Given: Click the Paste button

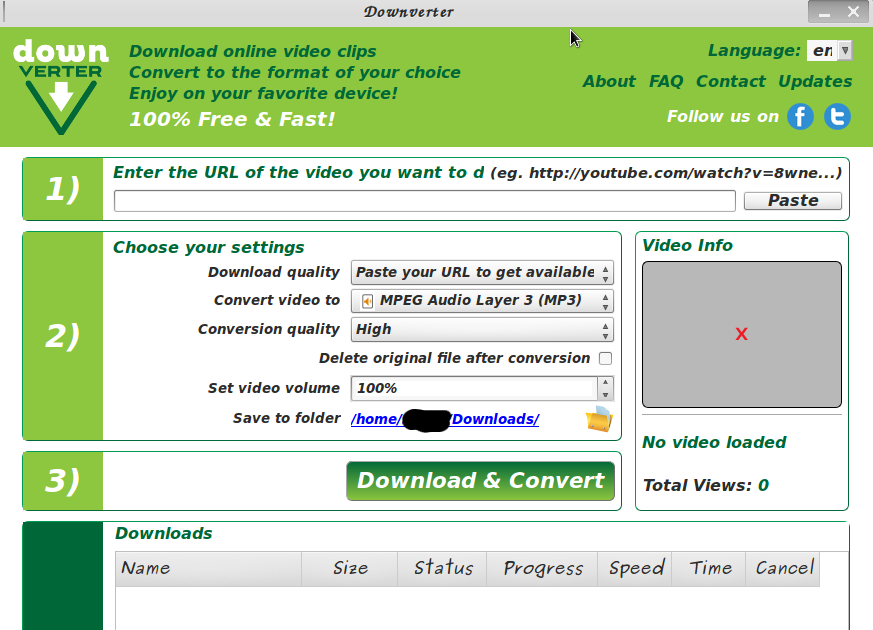Looking at the screenshot, I should tap(793, 200).
